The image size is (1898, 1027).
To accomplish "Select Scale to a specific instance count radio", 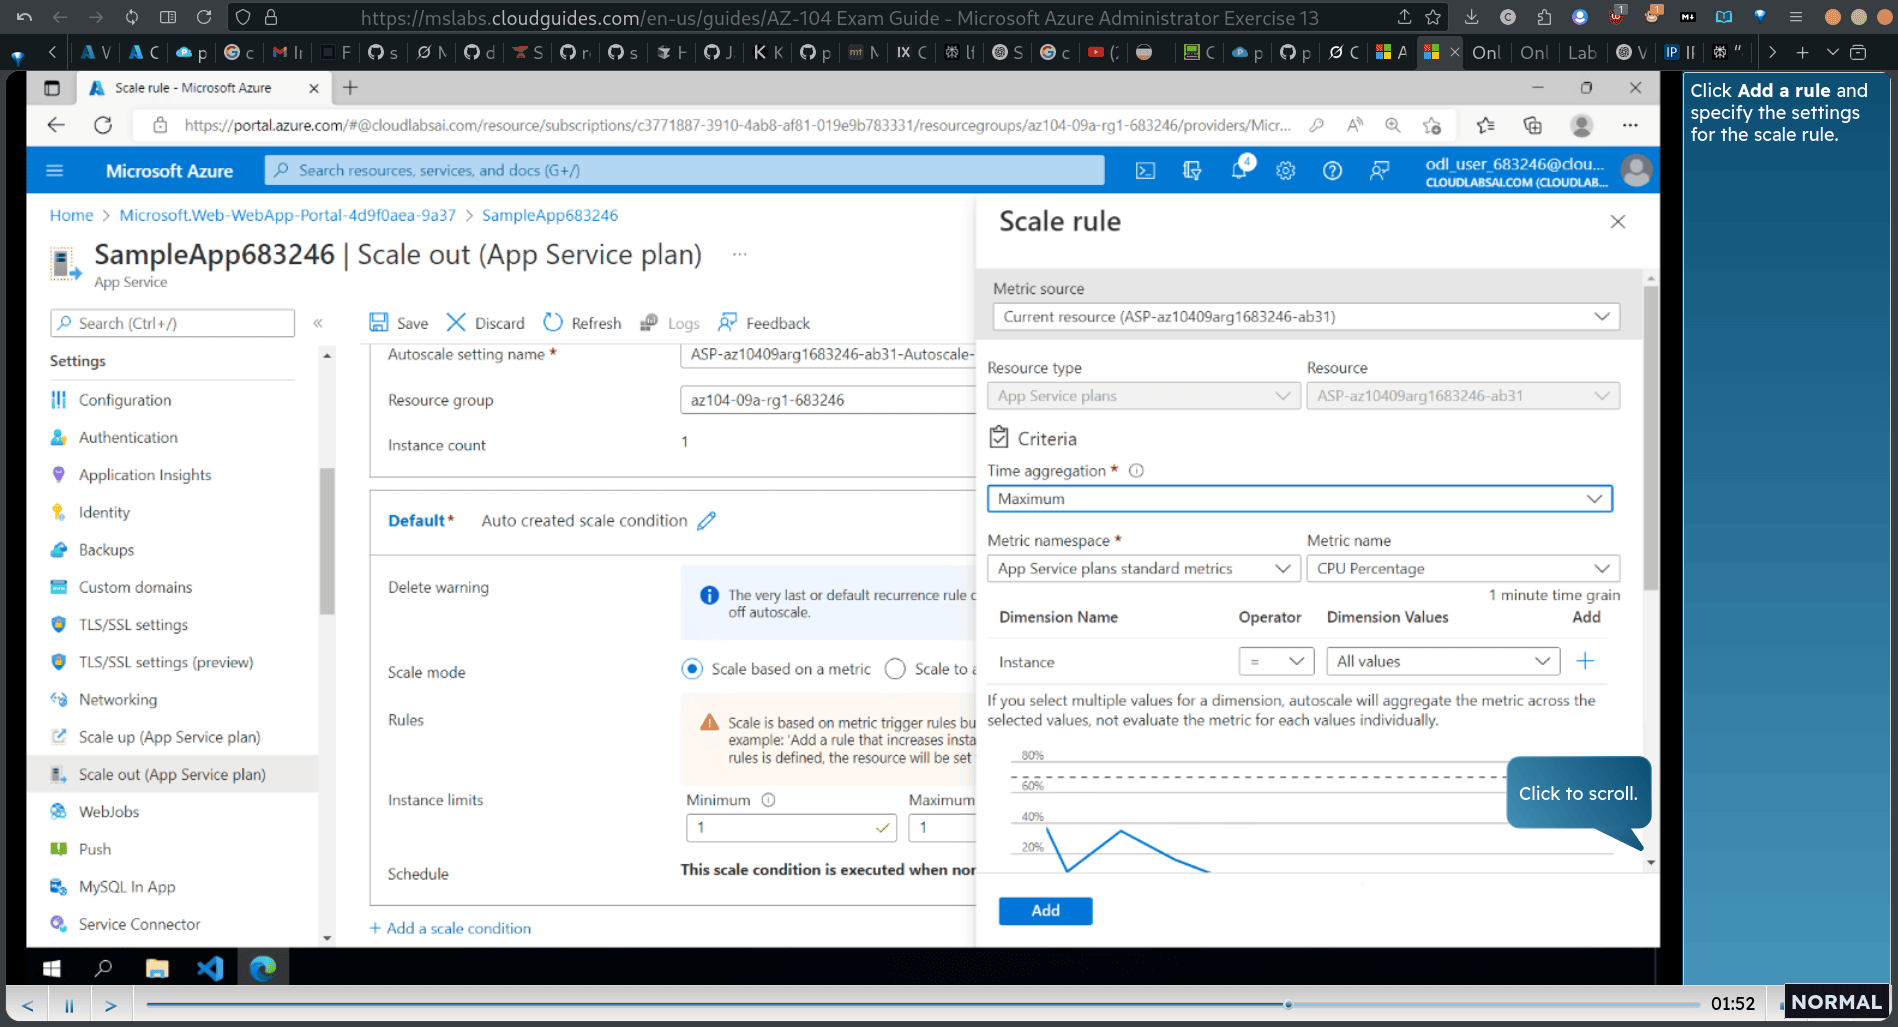I will point(895,669).
